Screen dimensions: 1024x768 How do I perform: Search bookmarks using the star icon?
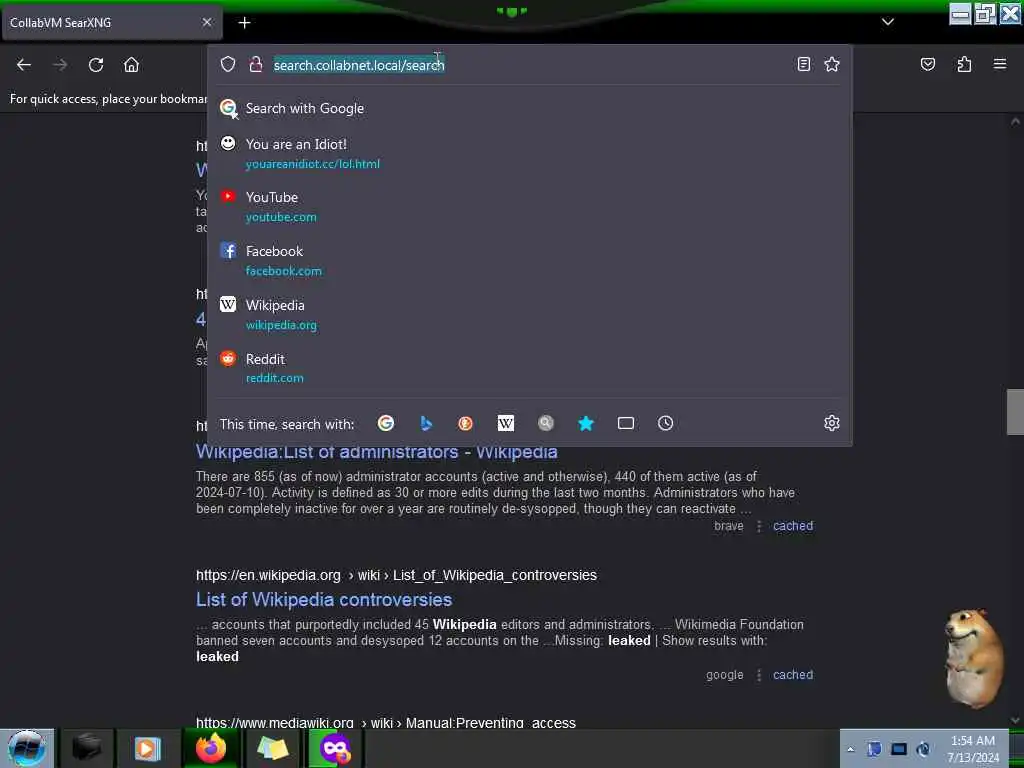tap(586, 423)
